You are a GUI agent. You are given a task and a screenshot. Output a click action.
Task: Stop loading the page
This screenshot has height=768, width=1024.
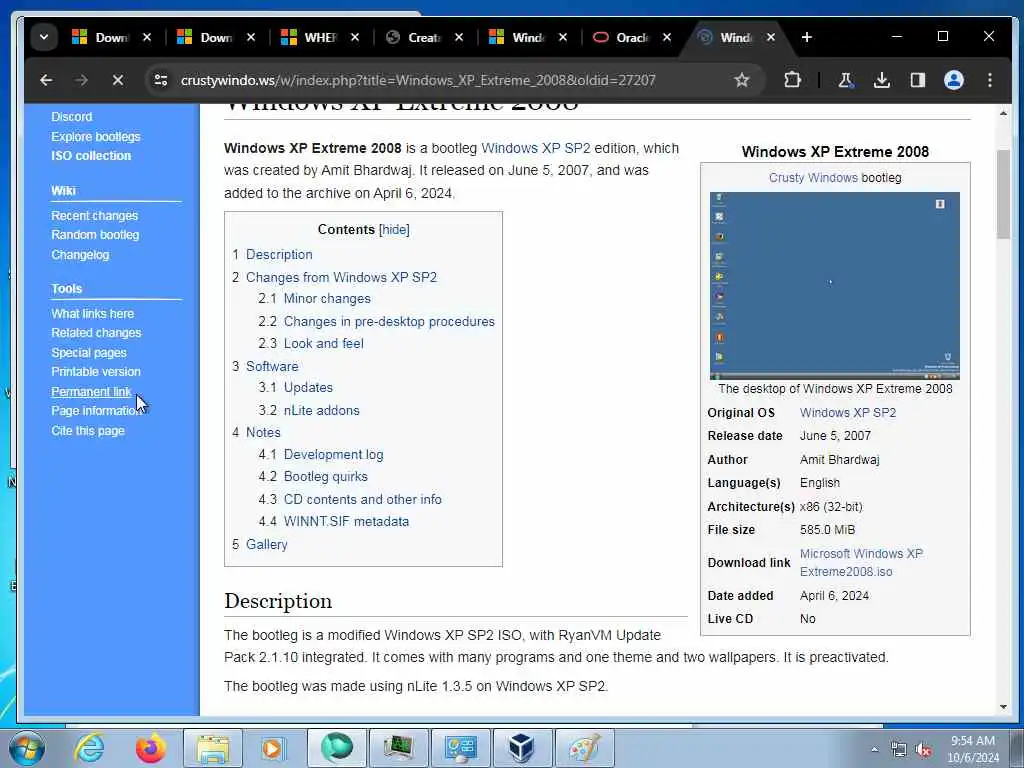[x=118, y=80]
